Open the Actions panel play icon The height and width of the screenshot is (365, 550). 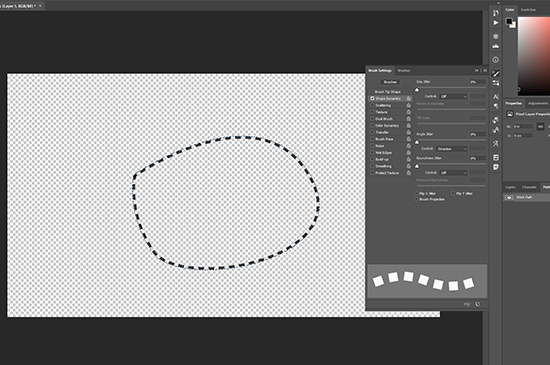pyautogui.click(x=496, y=23)
